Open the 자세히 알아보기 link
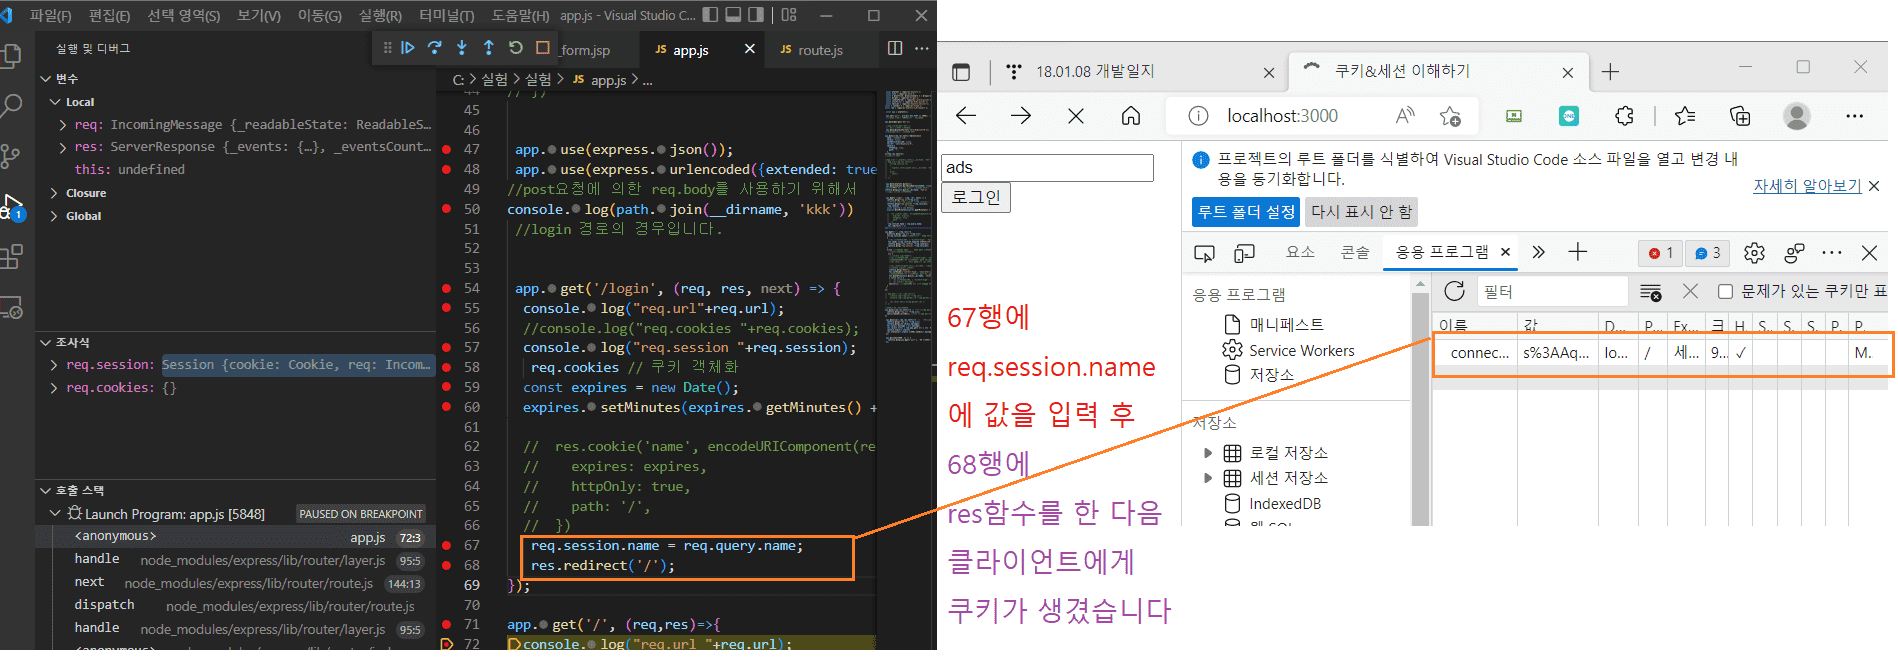 click(1807, 186)
